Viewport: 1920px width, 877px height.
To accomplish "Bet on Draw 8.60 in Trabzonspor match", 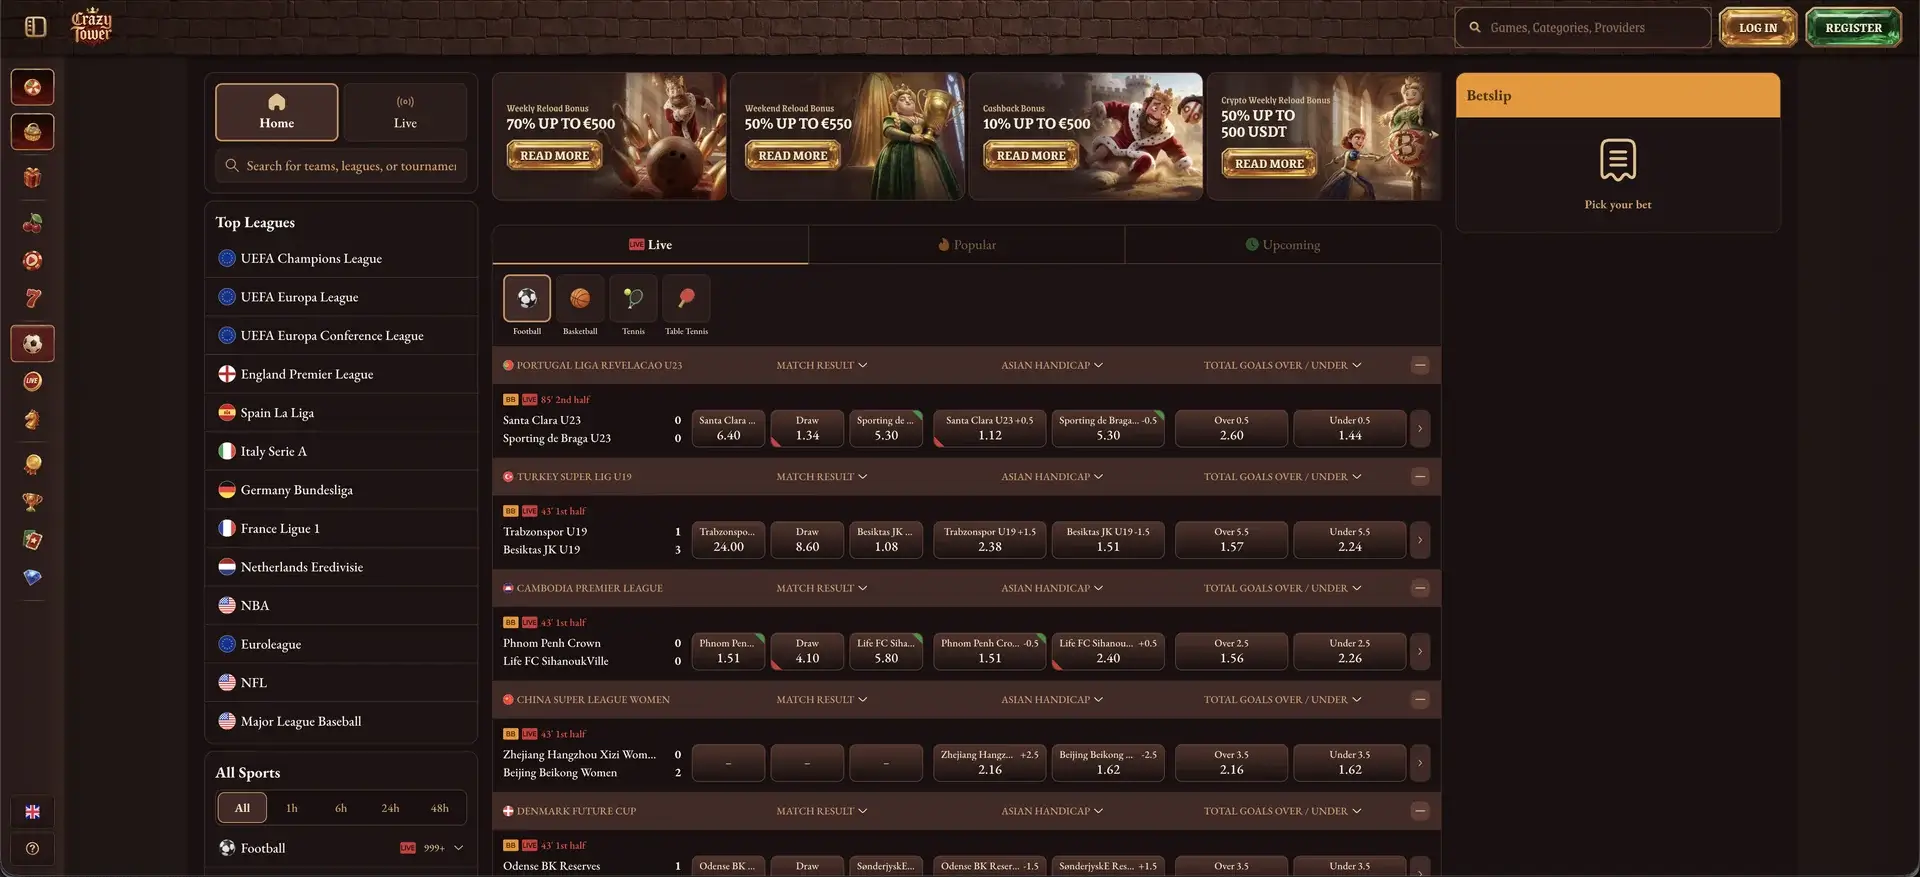I will point(807,540).
